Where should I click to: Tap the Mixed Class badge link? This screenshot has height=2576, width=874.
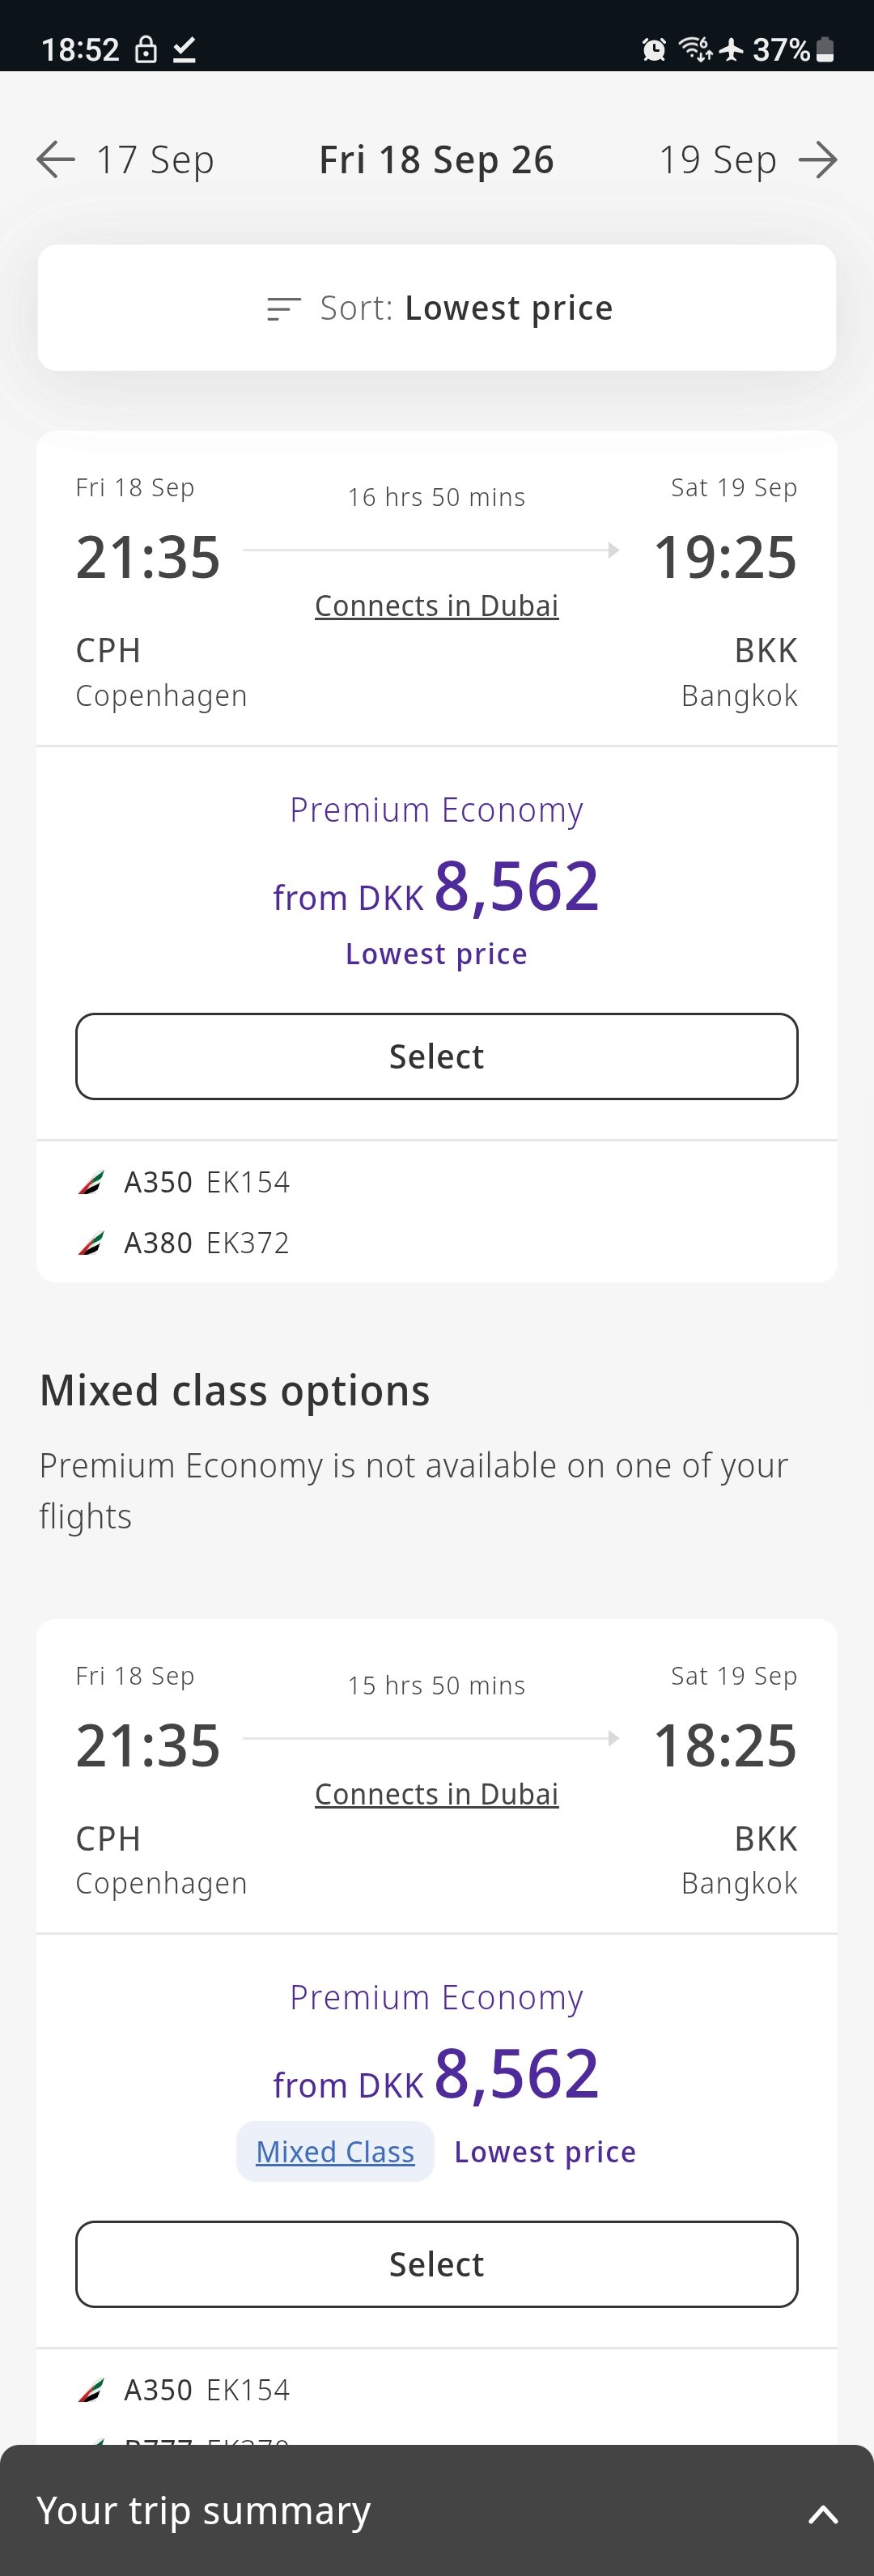[335, 2152]
